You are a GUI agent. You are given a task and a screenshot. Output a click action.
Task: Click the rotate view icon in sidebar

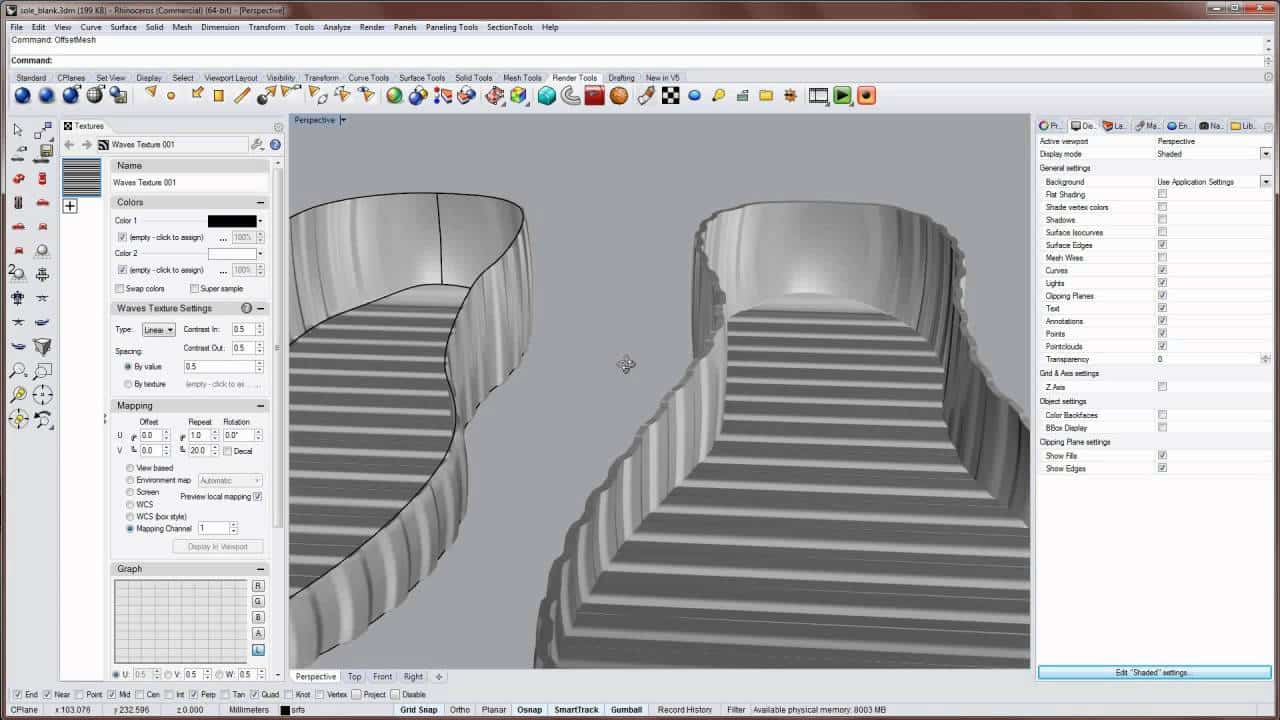pyautogui.click(x=43, y=419)
